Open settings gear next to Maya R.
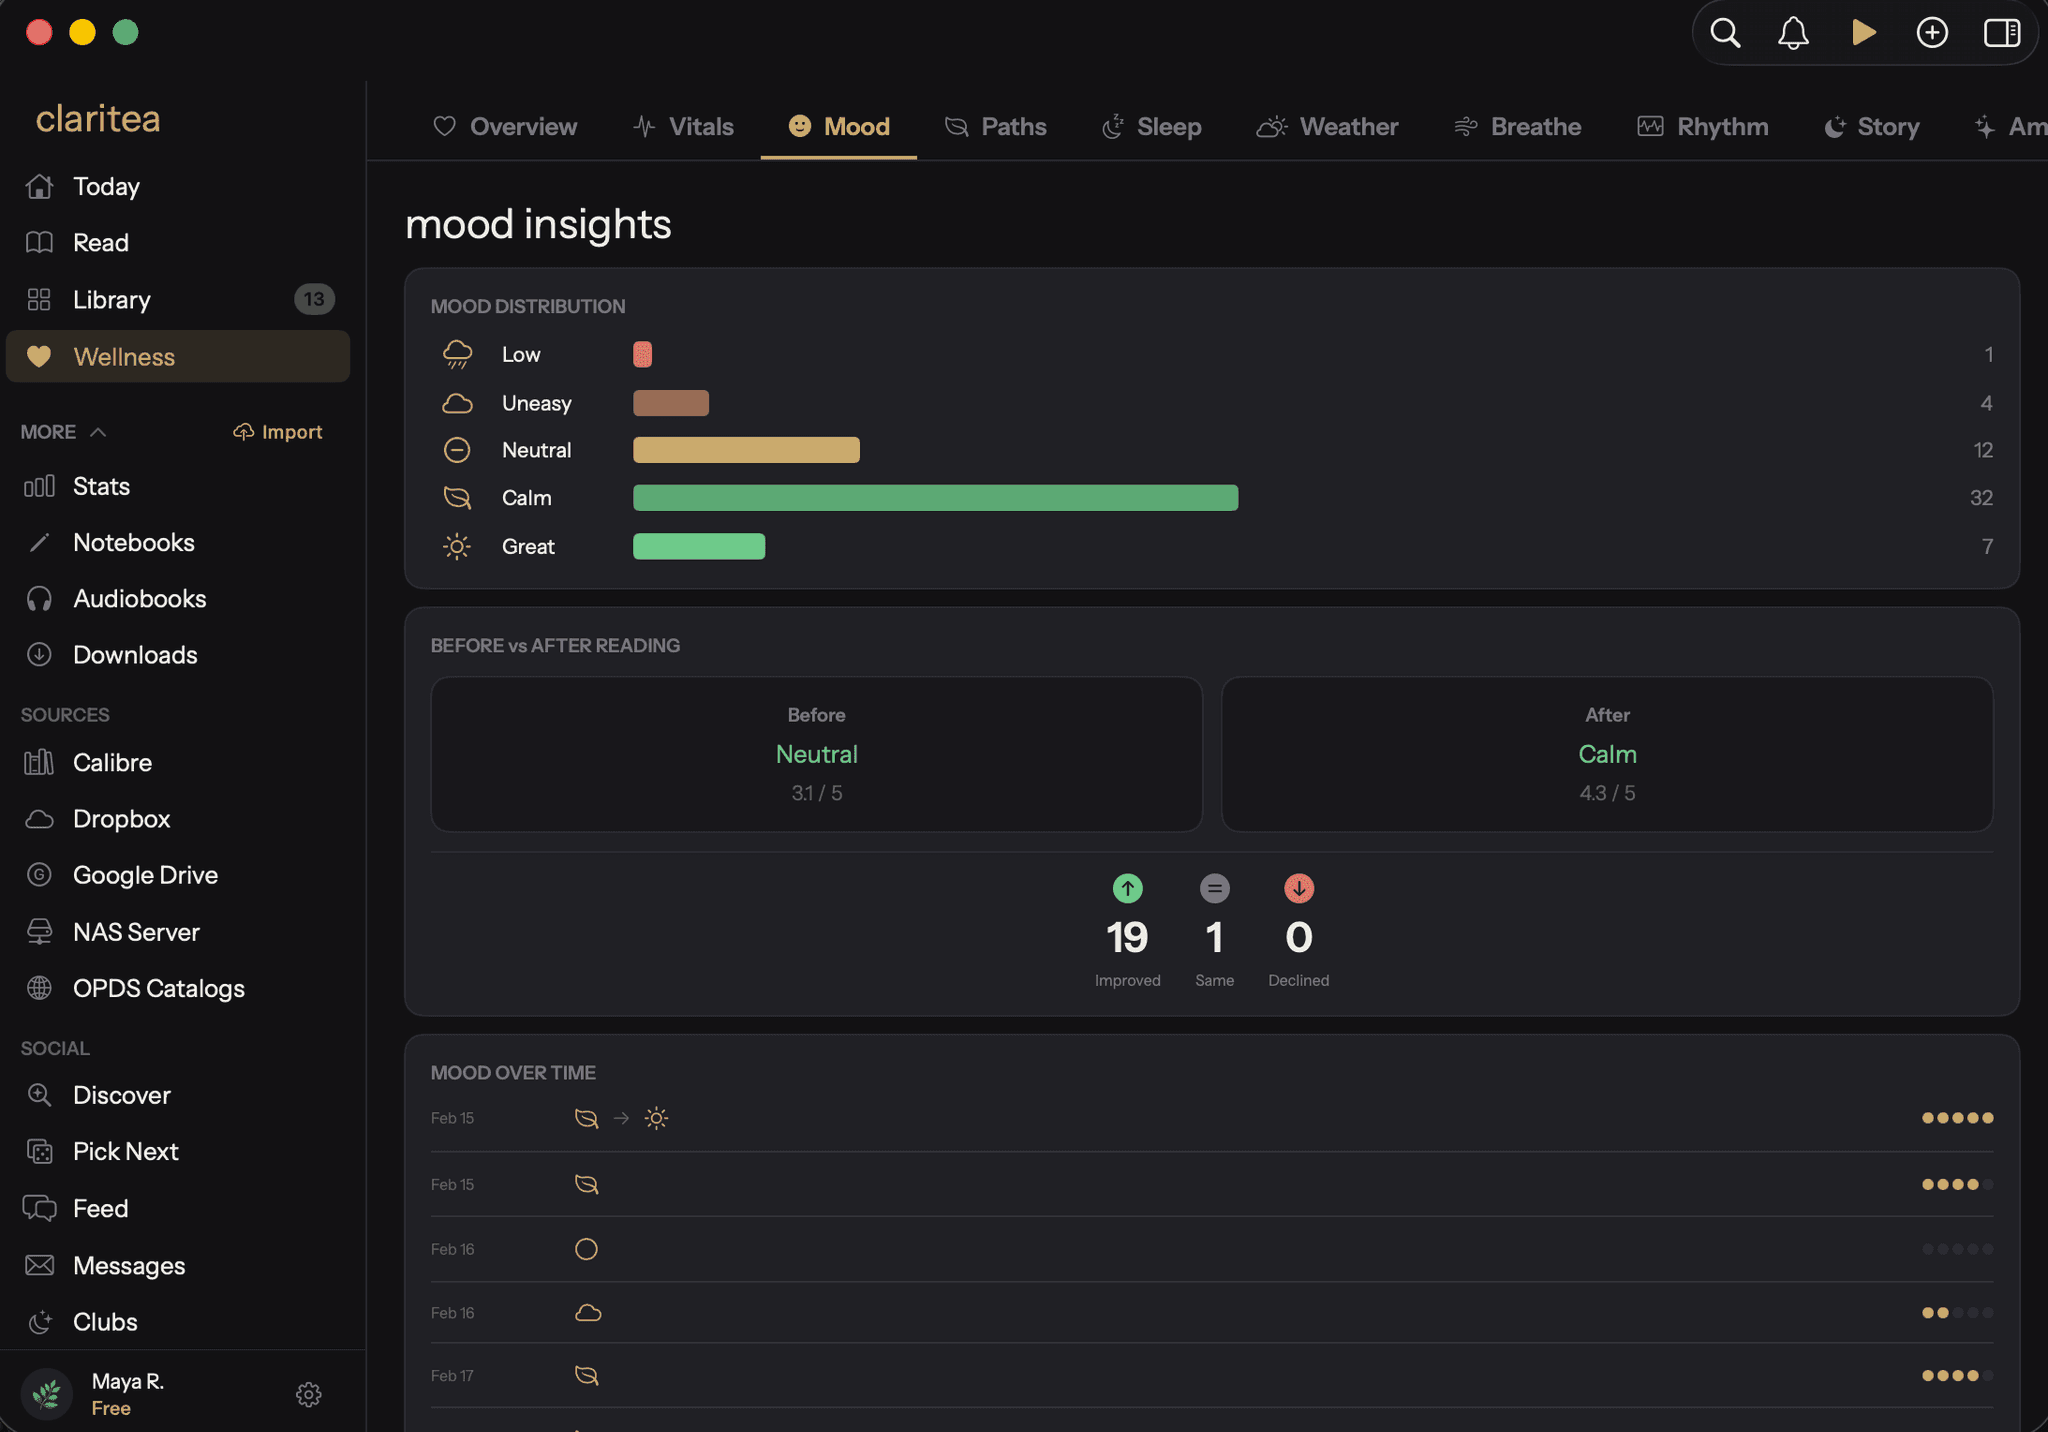 309,1394
